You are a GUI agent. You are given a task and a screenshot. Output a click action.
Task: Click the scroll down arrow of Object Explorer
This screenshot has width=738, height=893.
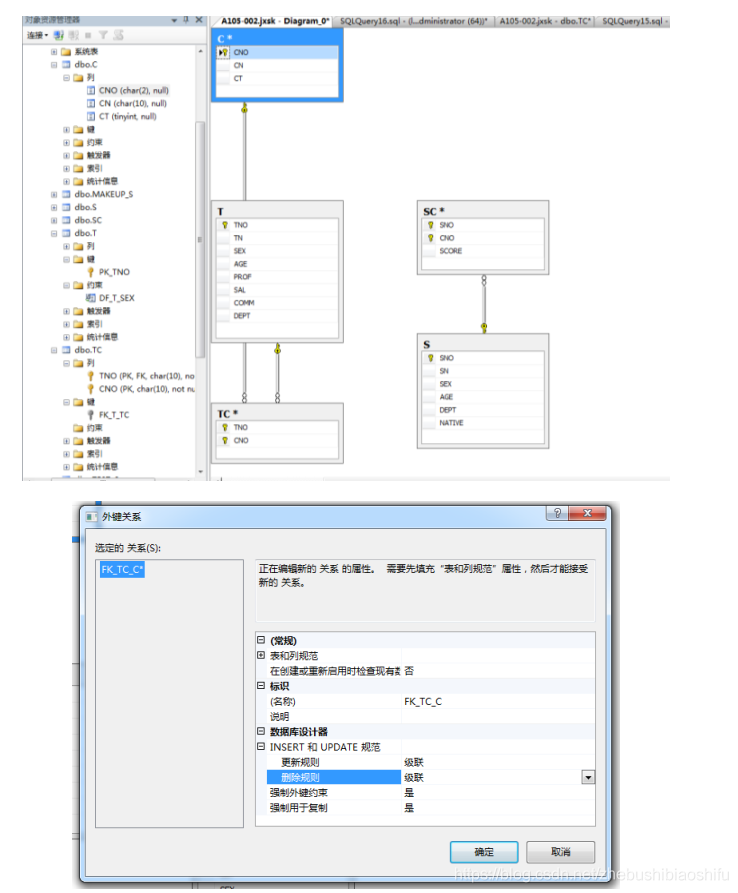pos(200,472)
